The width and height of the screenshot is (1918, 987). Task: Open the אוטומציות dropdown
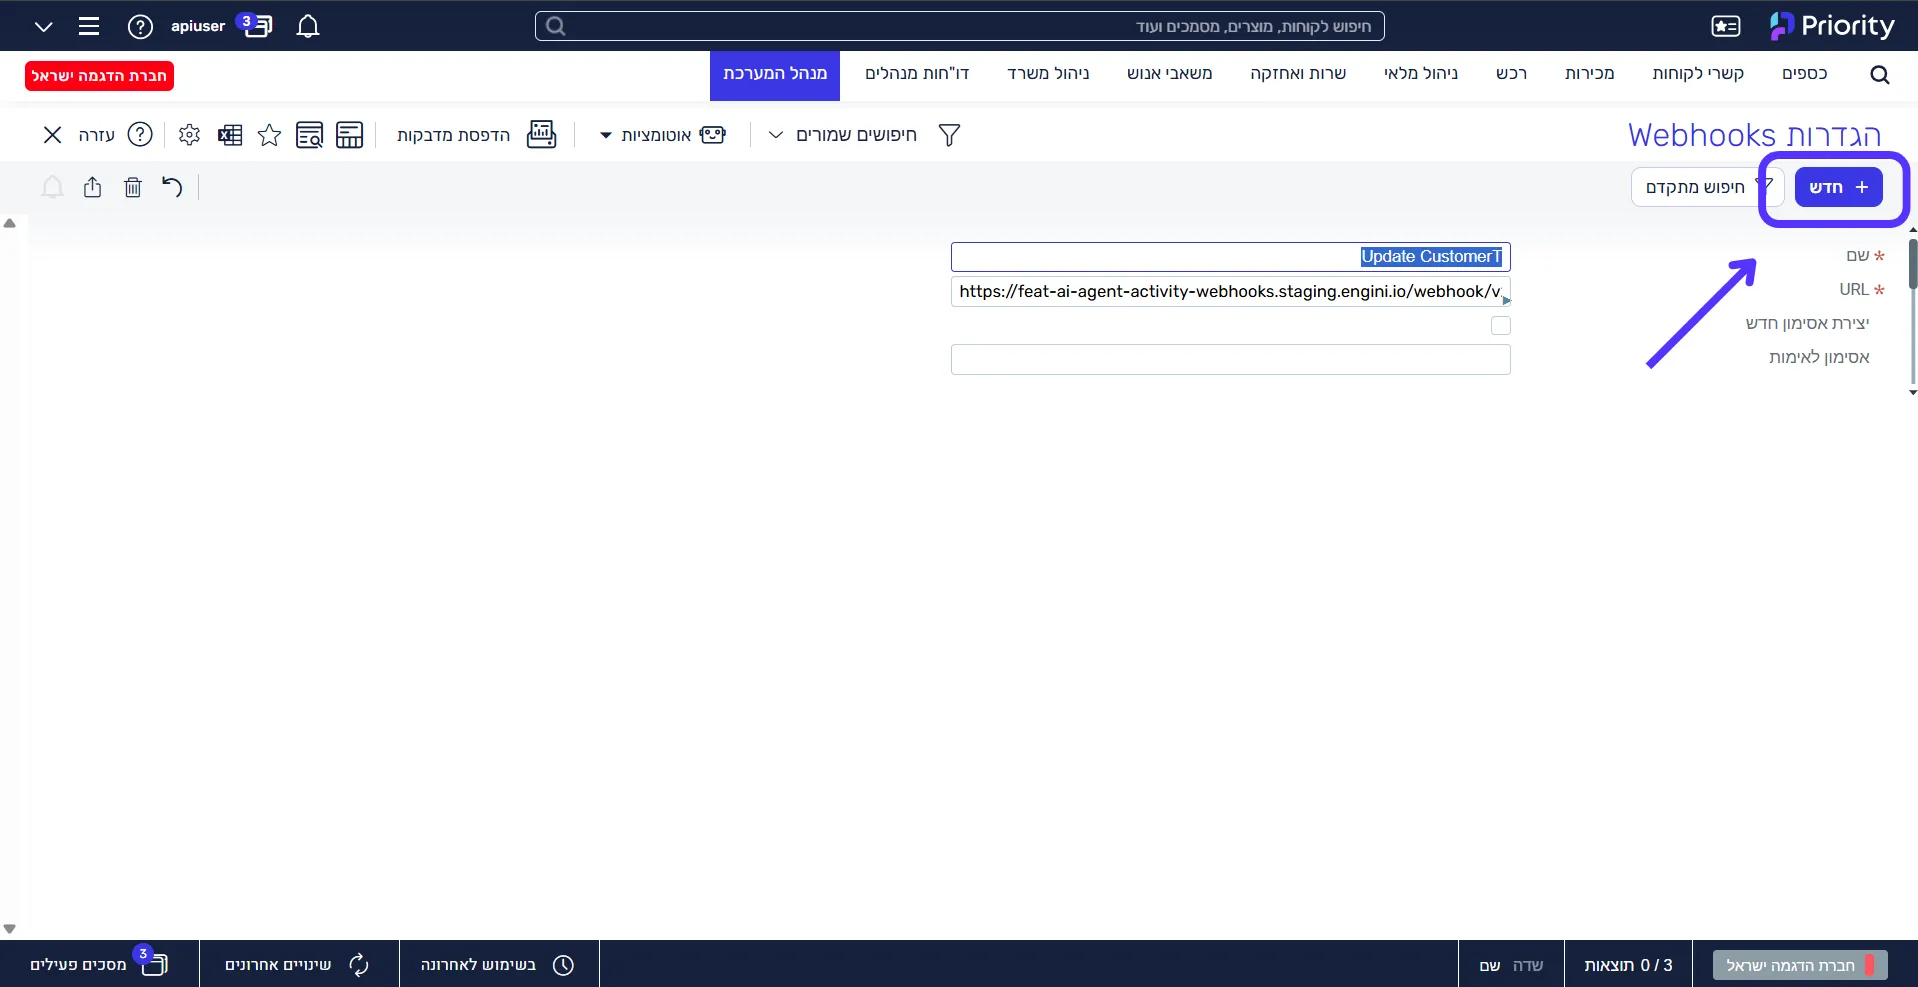[x=605, y=136]
